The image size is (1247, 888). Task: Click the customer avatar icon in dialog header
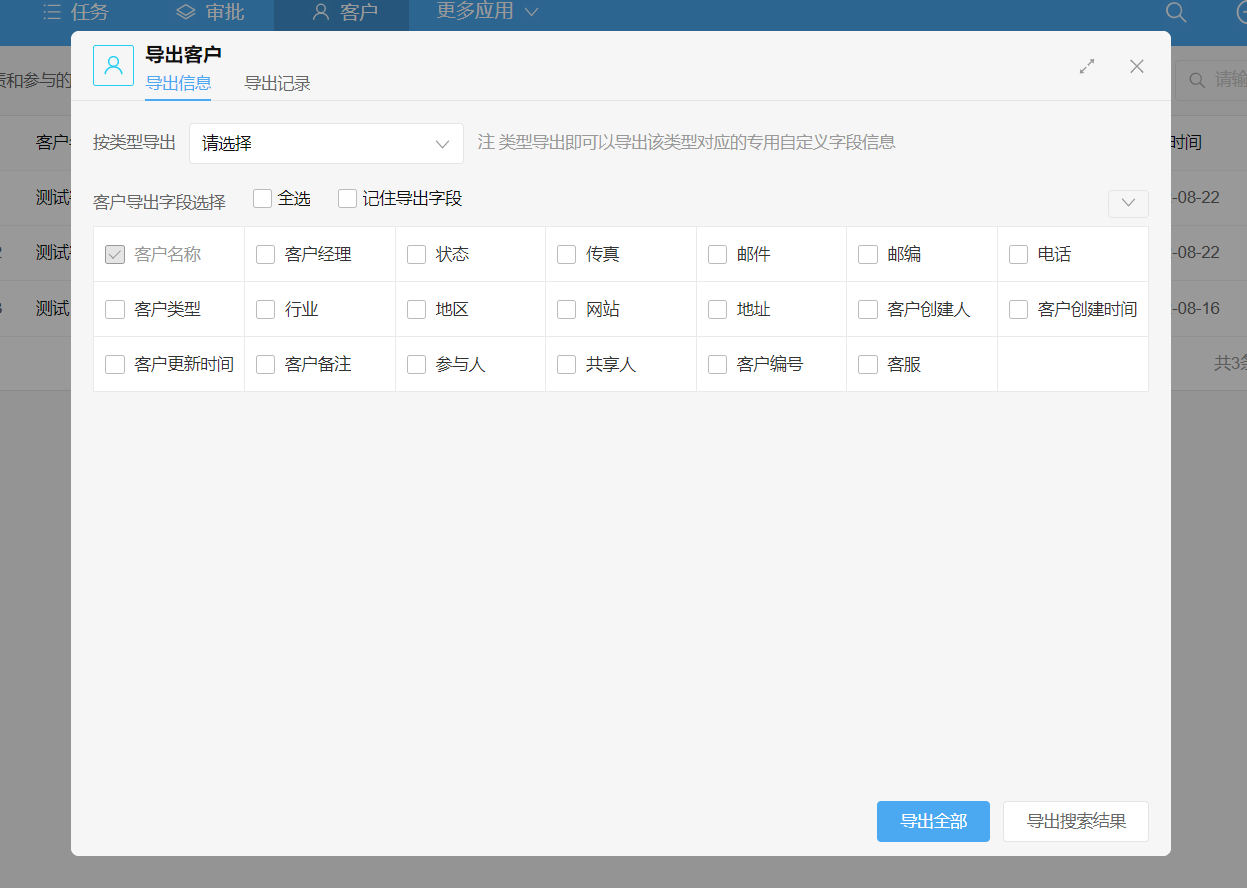pos(113,66)
